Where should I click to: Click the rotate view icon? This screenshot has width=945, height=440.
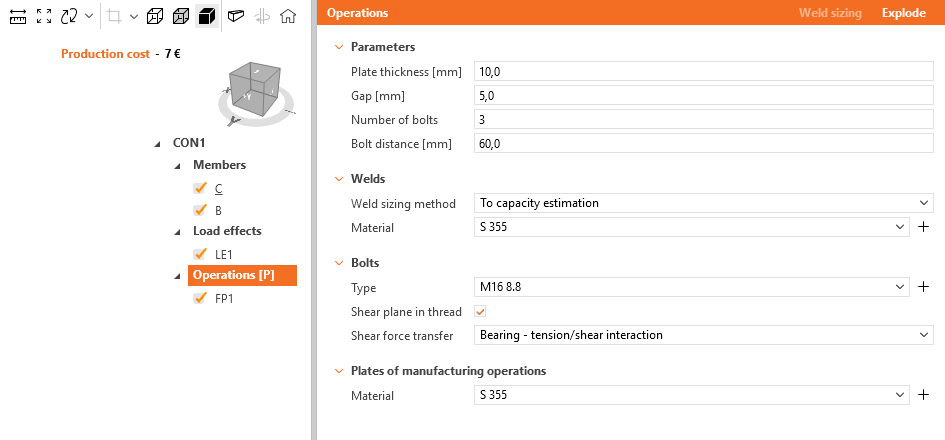[x=69, y=16]
